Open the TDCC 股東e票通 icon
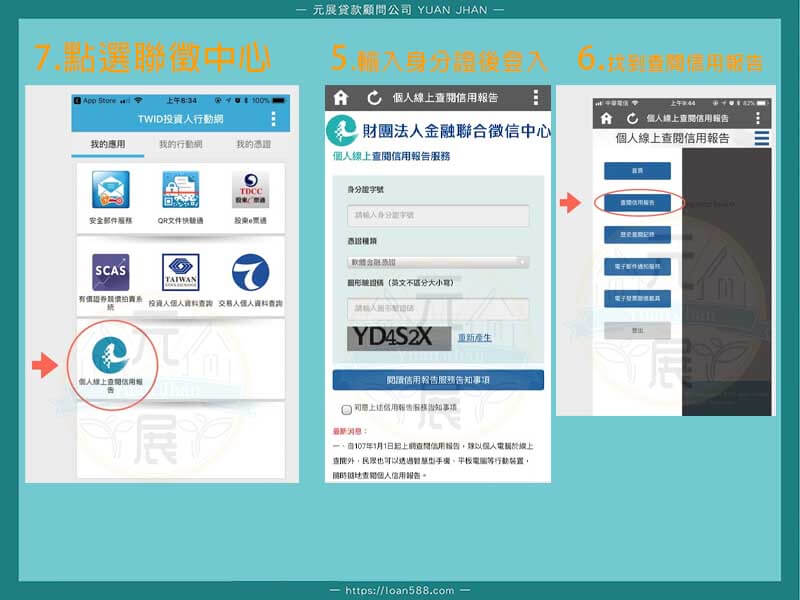The image size is (800, 600). [x=250, y=188]
